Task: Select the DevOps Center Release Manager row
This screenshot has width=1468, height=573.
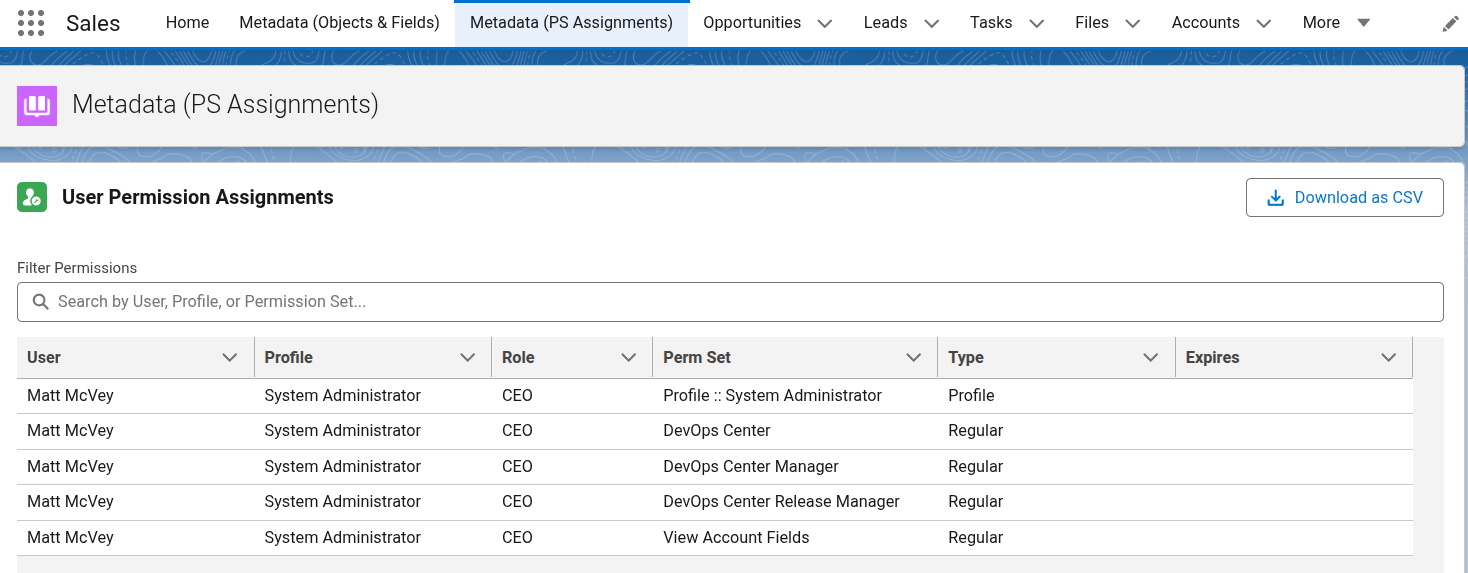Action: 781,502
